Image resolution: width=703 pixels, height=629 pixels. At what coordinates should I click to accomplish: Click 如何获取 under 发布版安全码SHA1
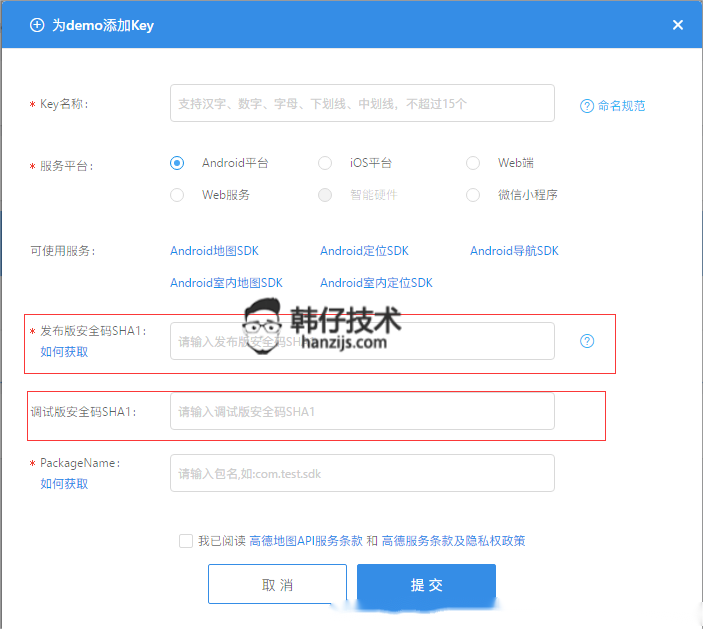pyautogui.click(x=64, y=352)
